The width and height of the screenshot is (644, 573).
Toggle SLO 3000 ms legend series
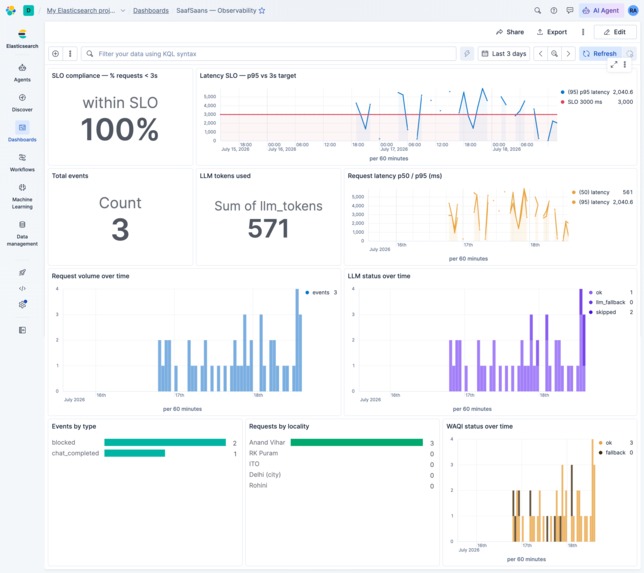[584, 102]
